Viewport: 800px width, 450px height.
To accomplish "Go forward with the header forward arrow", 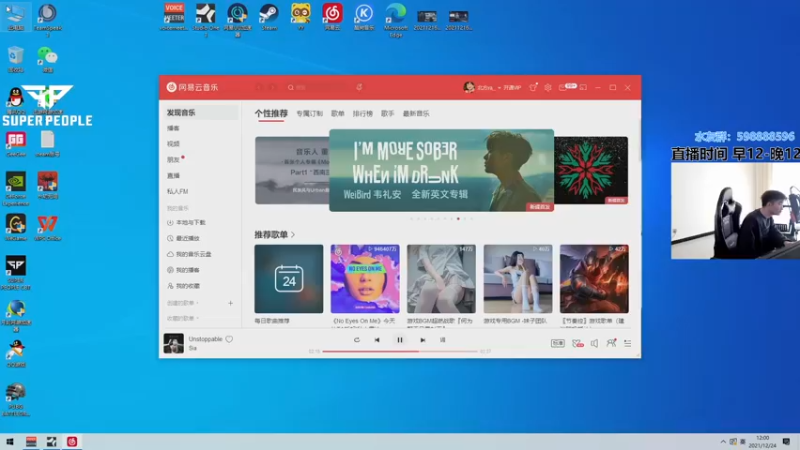I will [272, 87].
